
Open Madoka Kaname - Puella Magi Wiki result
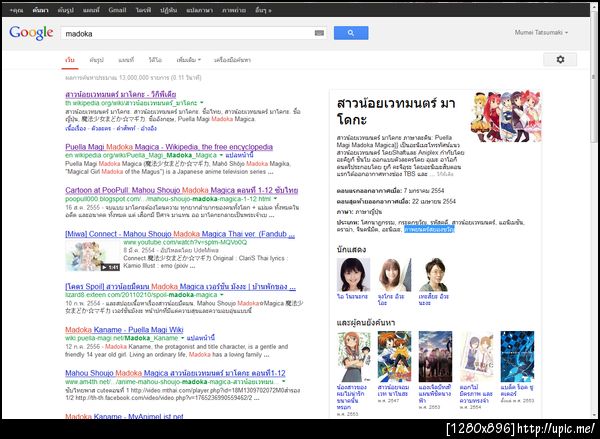coord(124,330)
